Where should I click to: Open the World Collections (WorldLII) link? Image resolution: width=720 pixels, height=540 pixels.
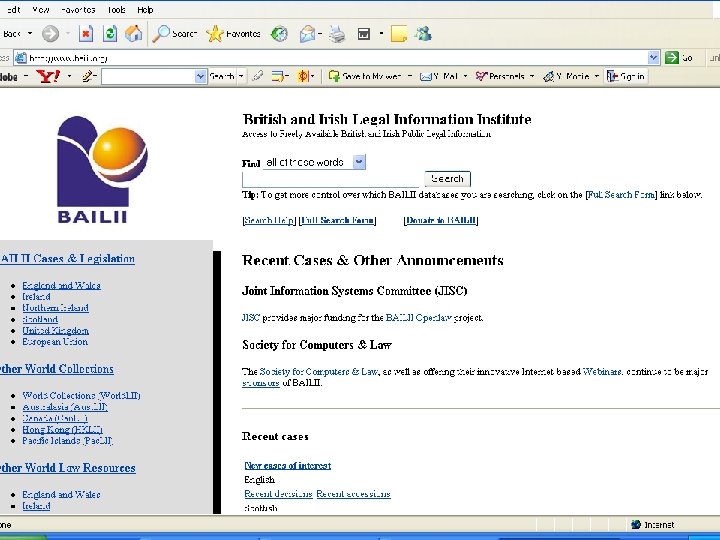pyautogui.click(x=81, y=395)
